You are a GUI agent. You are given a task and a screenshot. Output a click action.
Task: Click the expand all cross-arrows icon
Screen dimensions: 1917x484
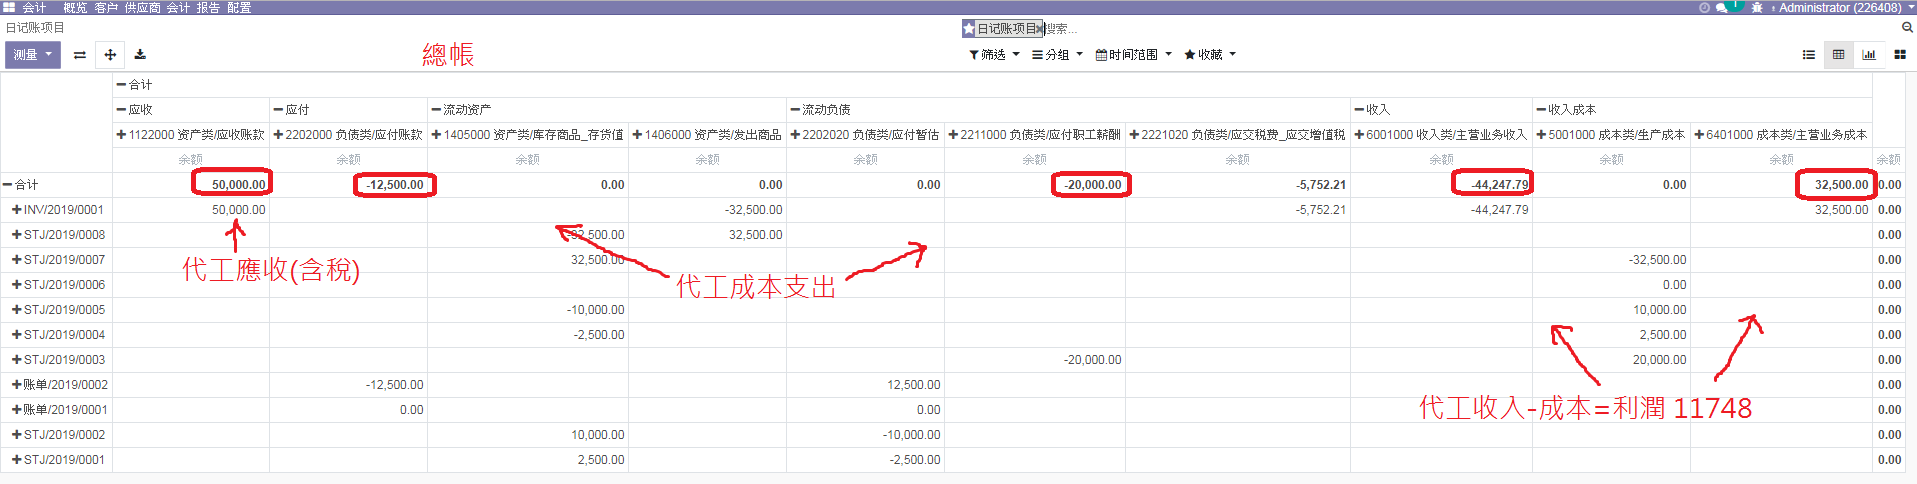[x=110, y=55]
